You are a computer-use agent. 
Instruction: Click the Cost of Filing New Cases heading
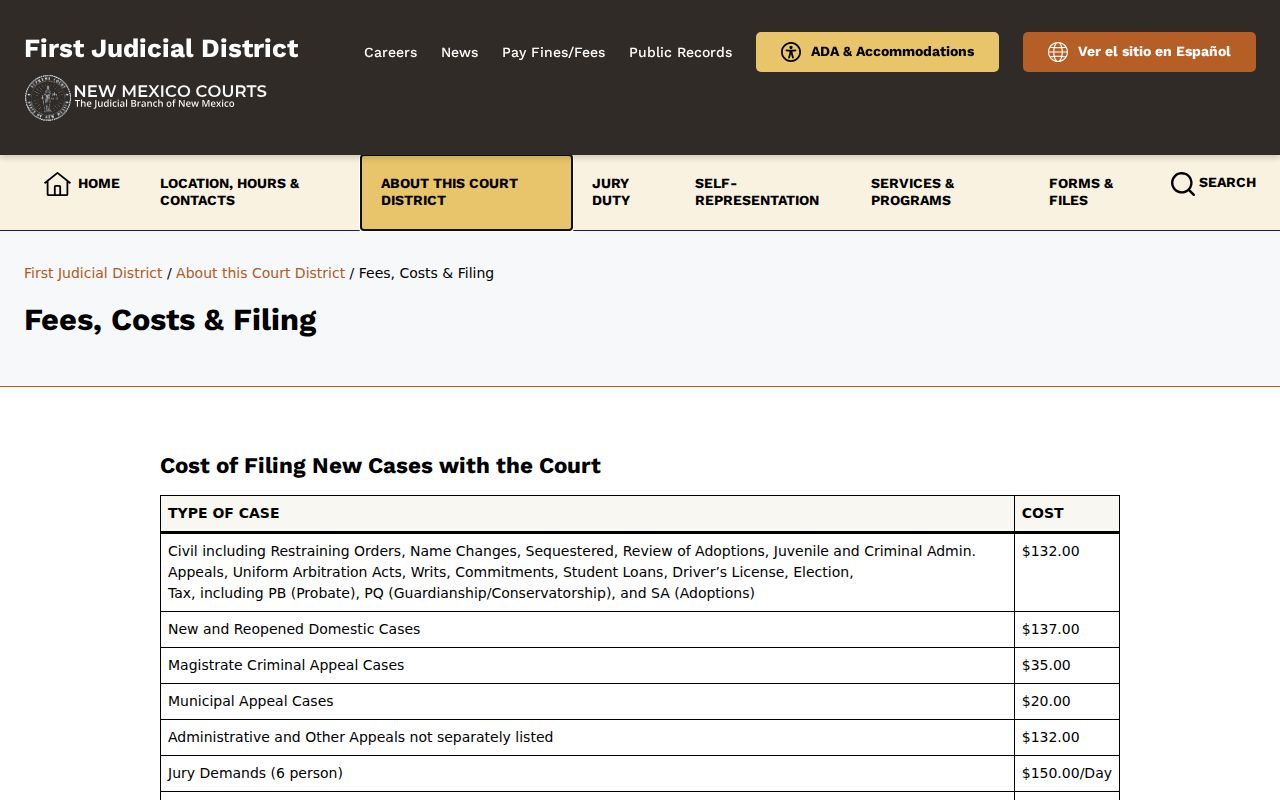tap(380, 466)
